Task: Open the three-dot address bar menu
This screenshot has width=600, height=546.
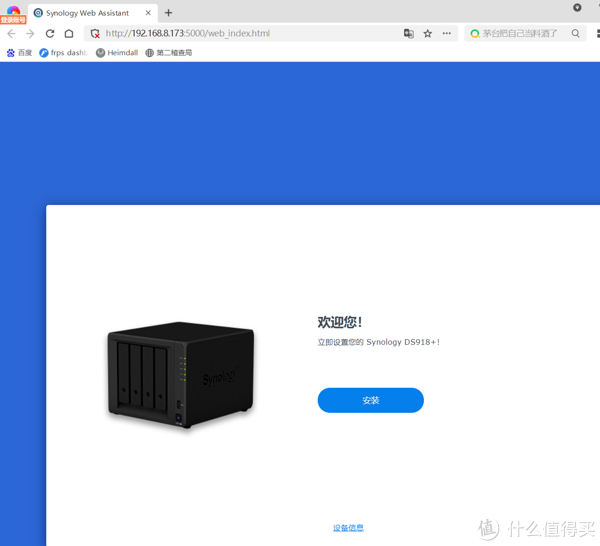Action: click(447, 34)
